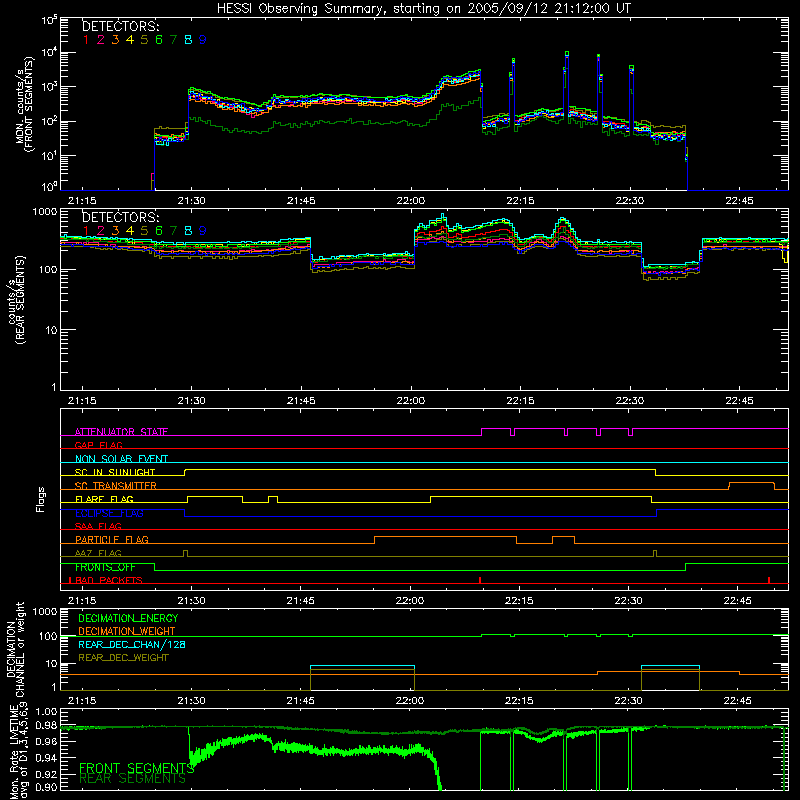Click the 21:30 tick label under the front segments plot
The image size is (800, 800).
pos(191,201)
